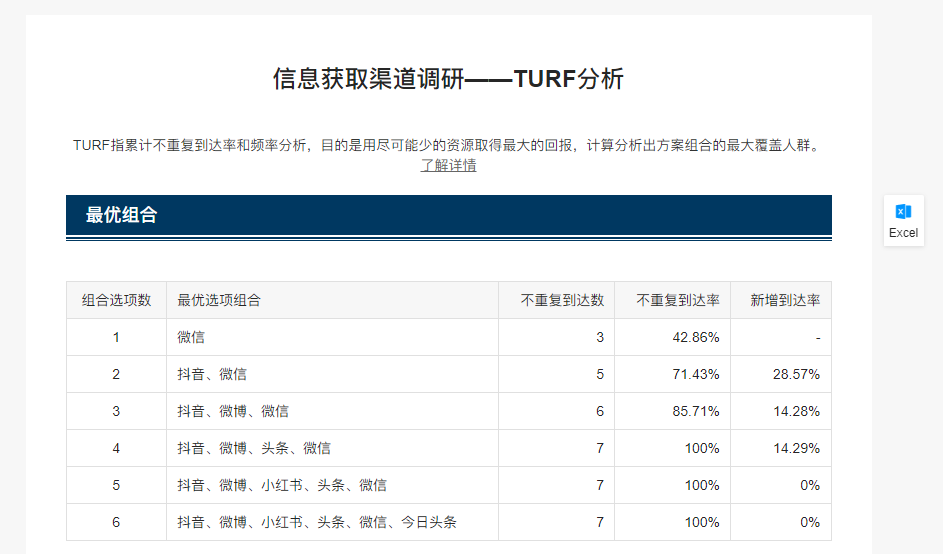Click reach count 3 in the 微信 row

point(600,337)
